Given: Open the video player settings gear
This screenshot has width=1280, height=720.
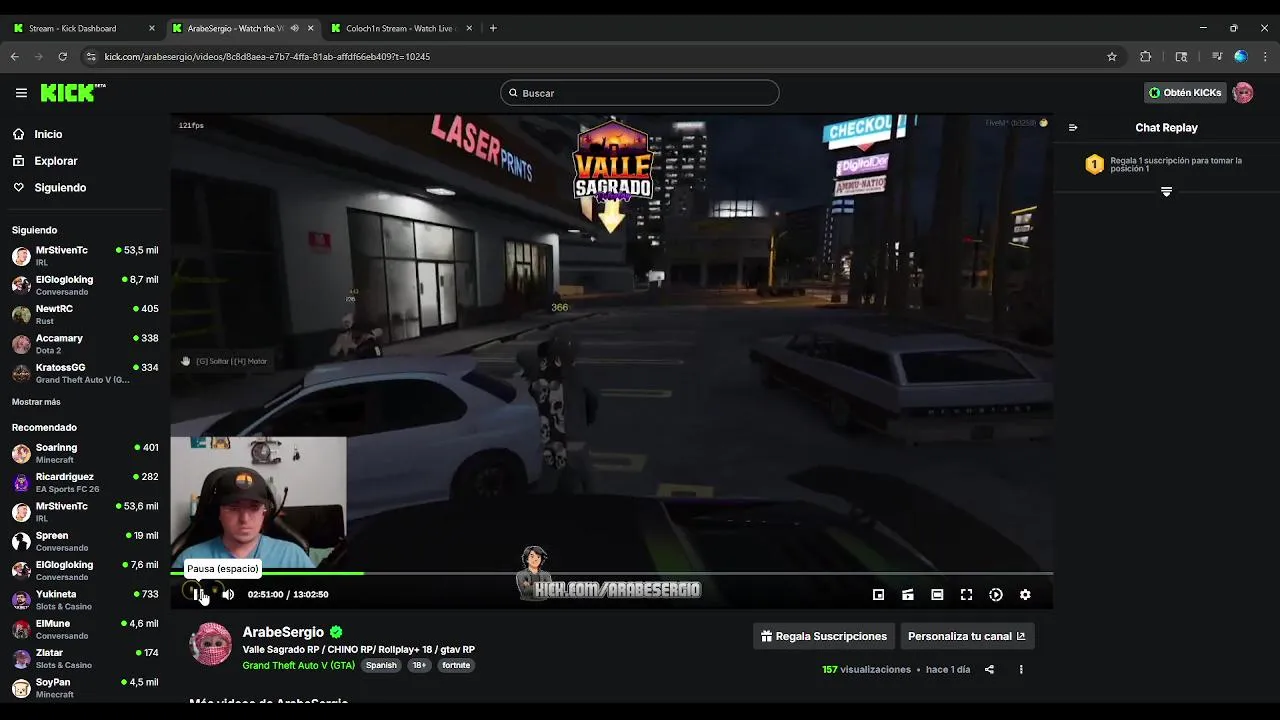Looking at the screenshot, I should tap(1025, 594).
